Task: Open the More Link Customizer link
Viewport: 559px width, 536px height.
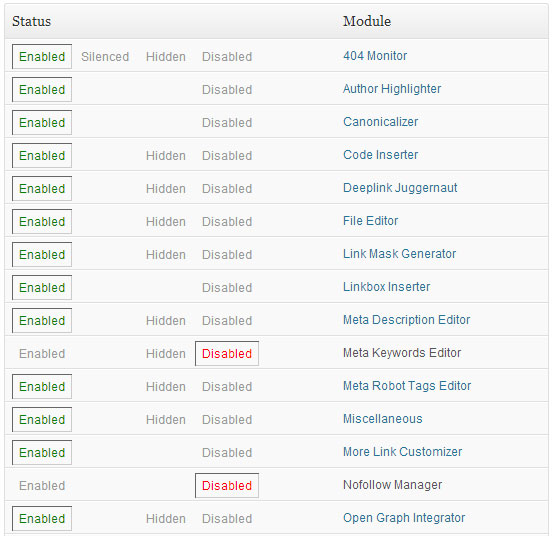Action: click(x=402, y=451)
